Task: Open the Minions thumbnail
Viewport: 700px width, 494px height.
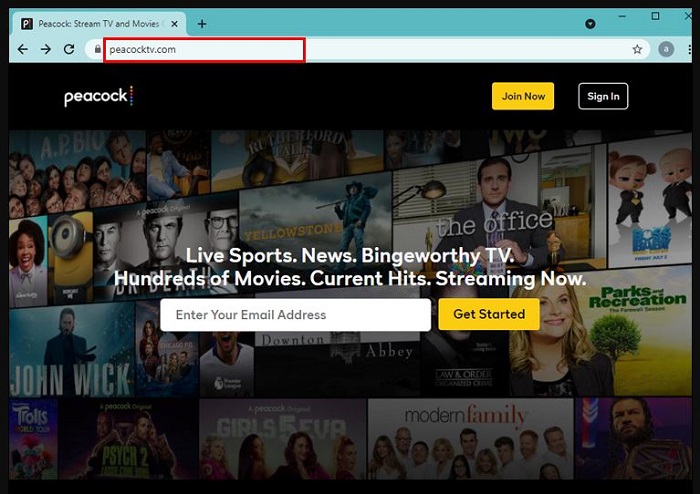Action: pos(70,259)
